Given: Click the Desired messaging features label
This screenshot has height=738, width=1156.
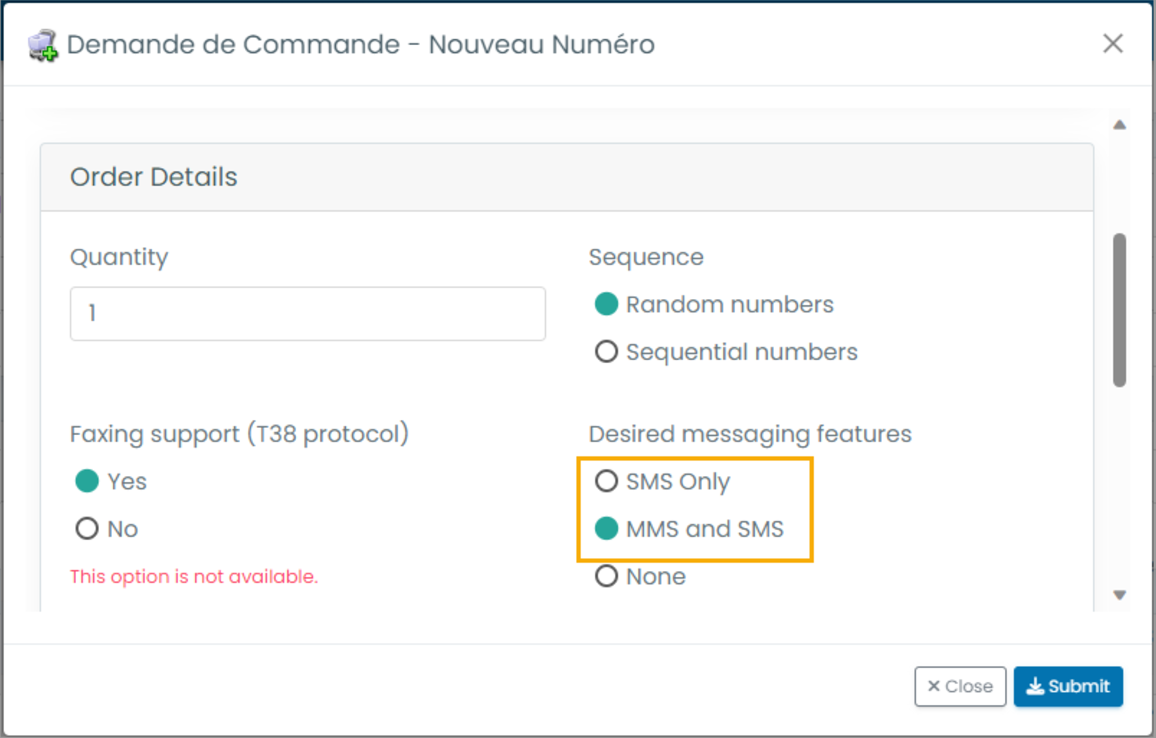Looking at the screenshot, I should pyautogui.click(x=750, y=434).
